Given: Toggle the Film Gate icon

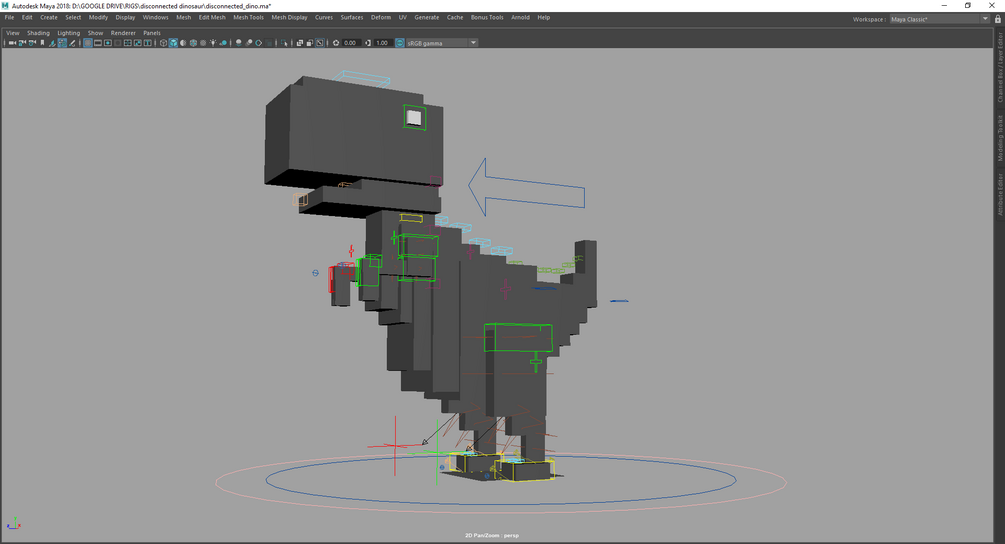Looking at the screenshot, I should pos(97,43).
